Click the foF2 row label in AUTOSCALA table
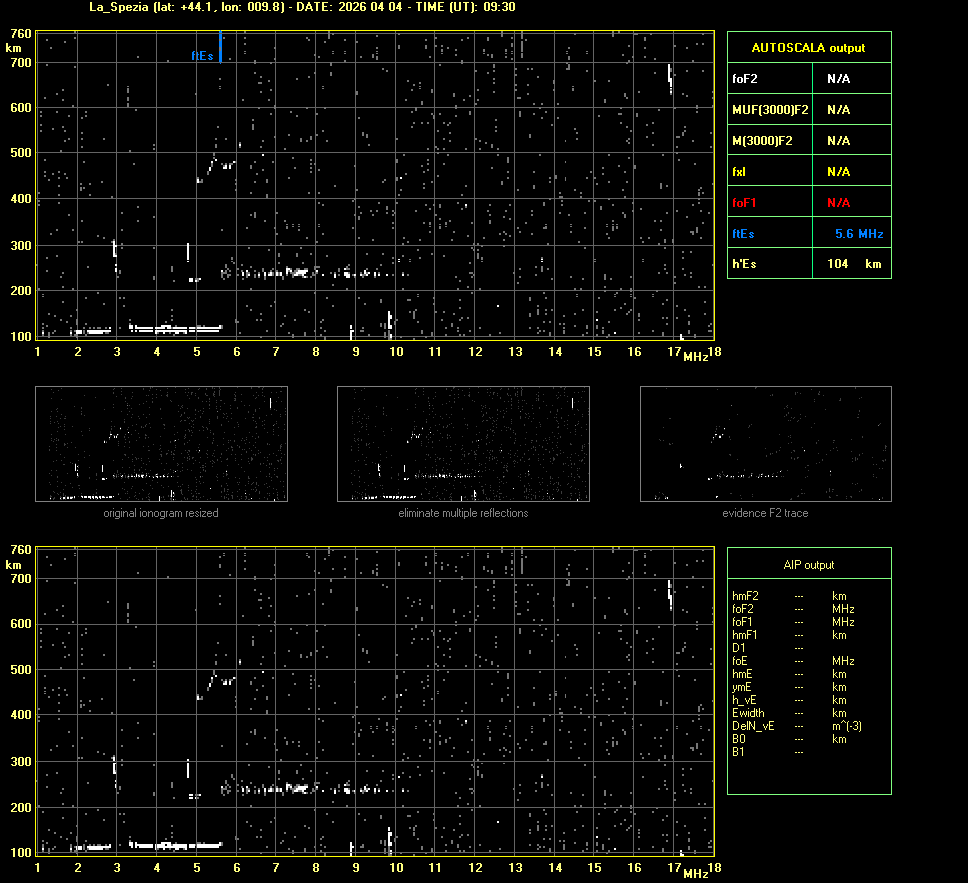The height and width of the screenshot is (883, 968). (746, 78)
